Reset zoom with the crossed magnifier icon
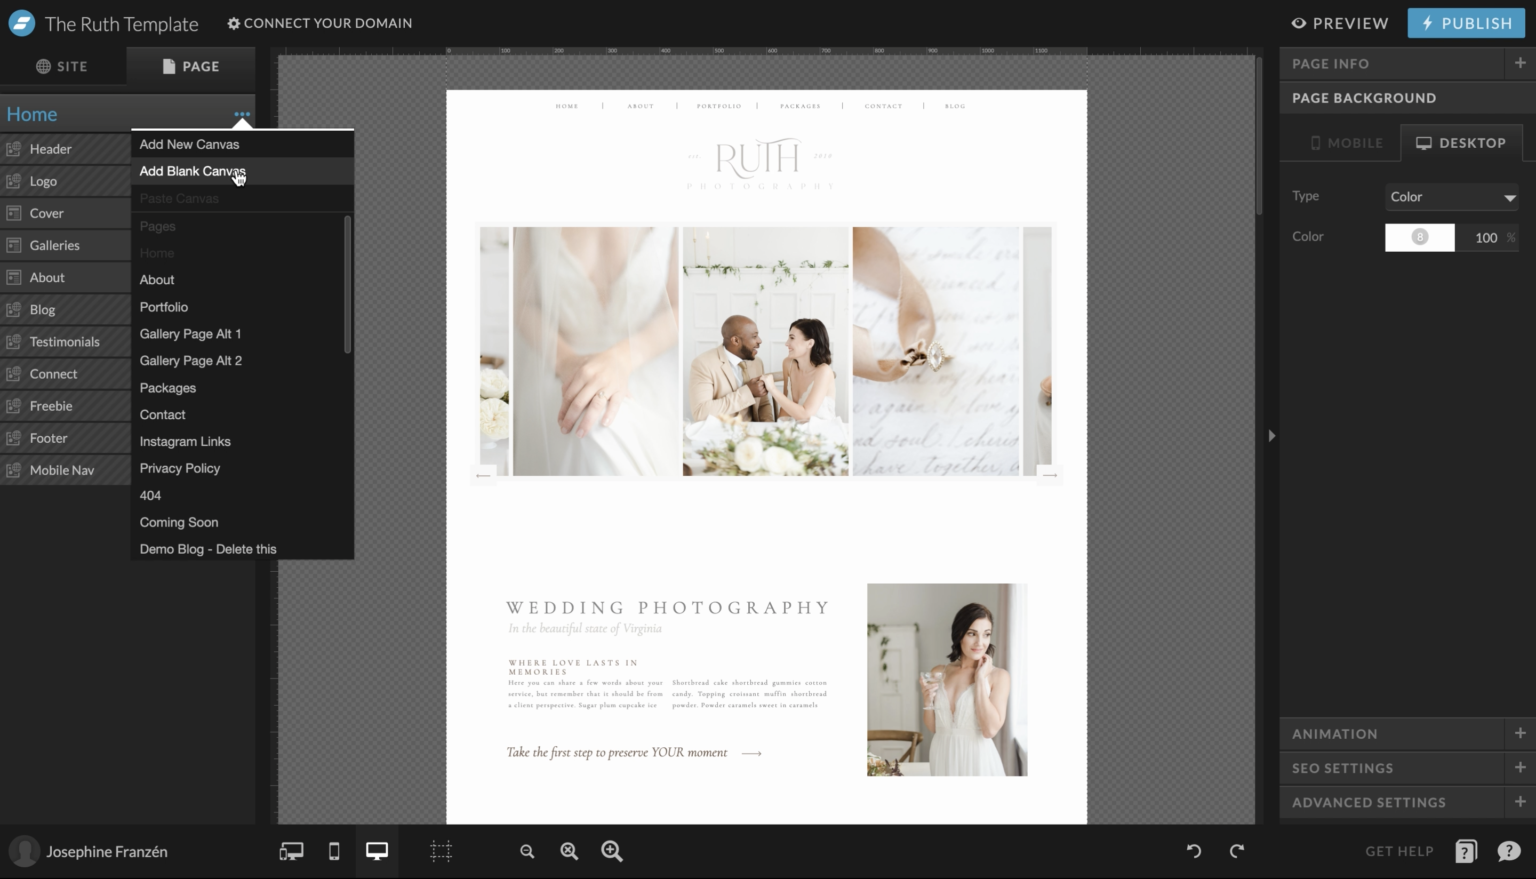 pos(569,851)
